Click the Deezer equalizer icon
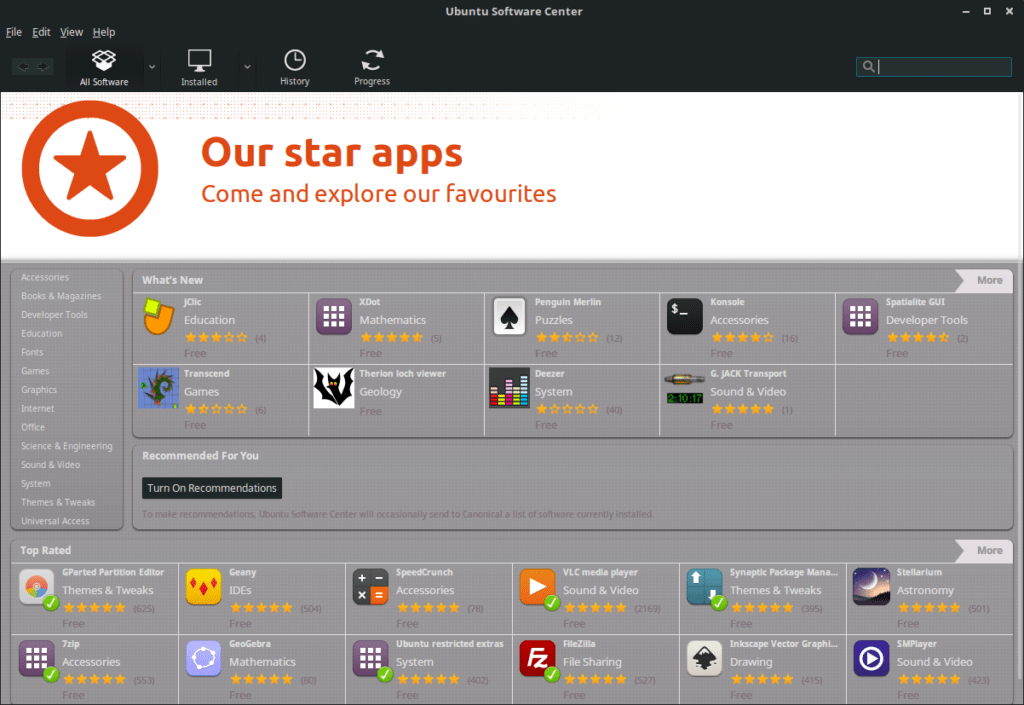Viewport: 1024px width, 705px height. coord(509,388)
